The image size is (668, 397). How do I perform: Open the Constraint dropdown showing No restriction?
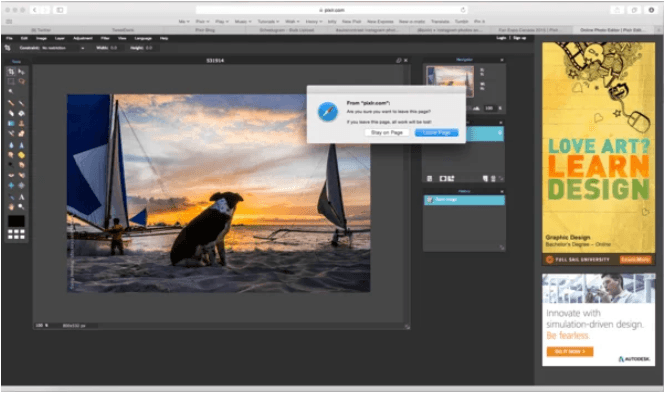[x=63, y=48]
